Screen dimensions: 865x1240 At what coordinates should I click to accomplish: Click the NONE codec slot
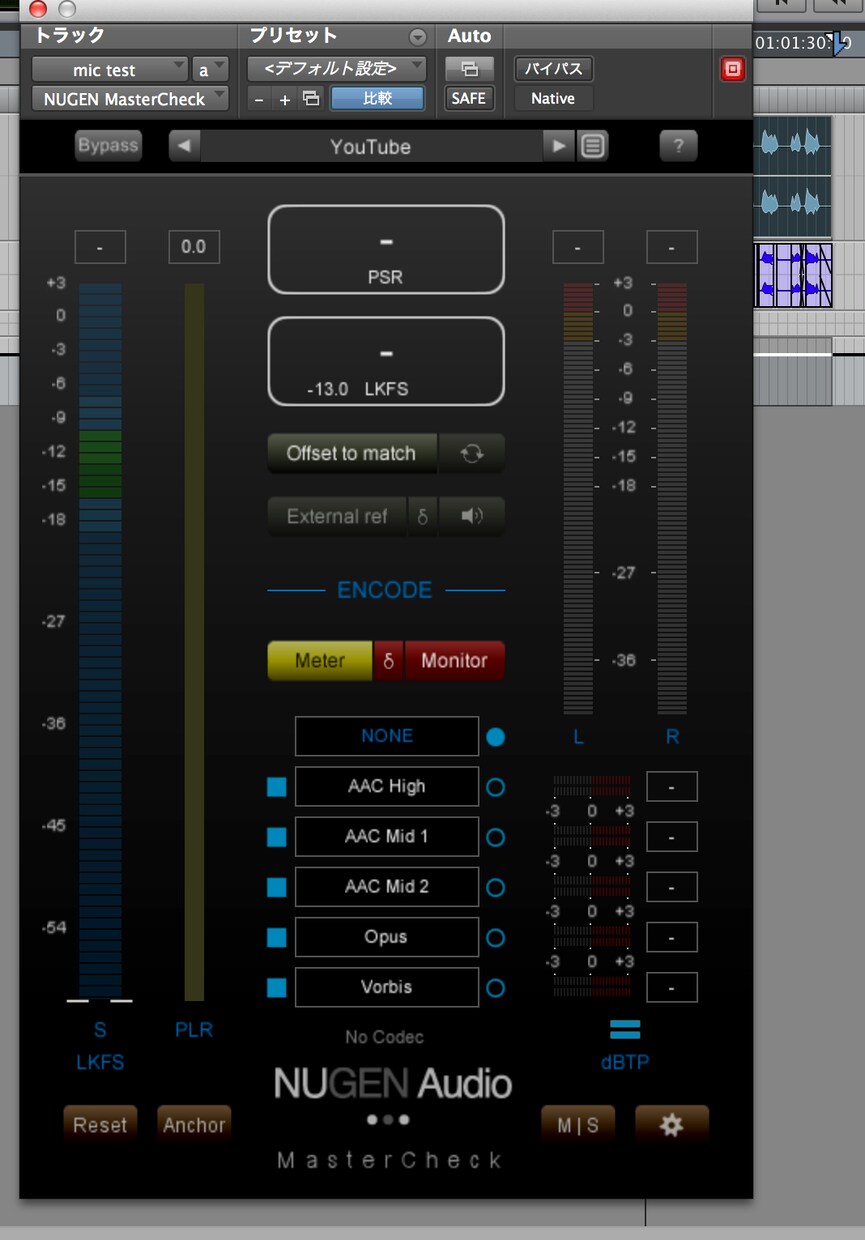(x=387, y=736)
